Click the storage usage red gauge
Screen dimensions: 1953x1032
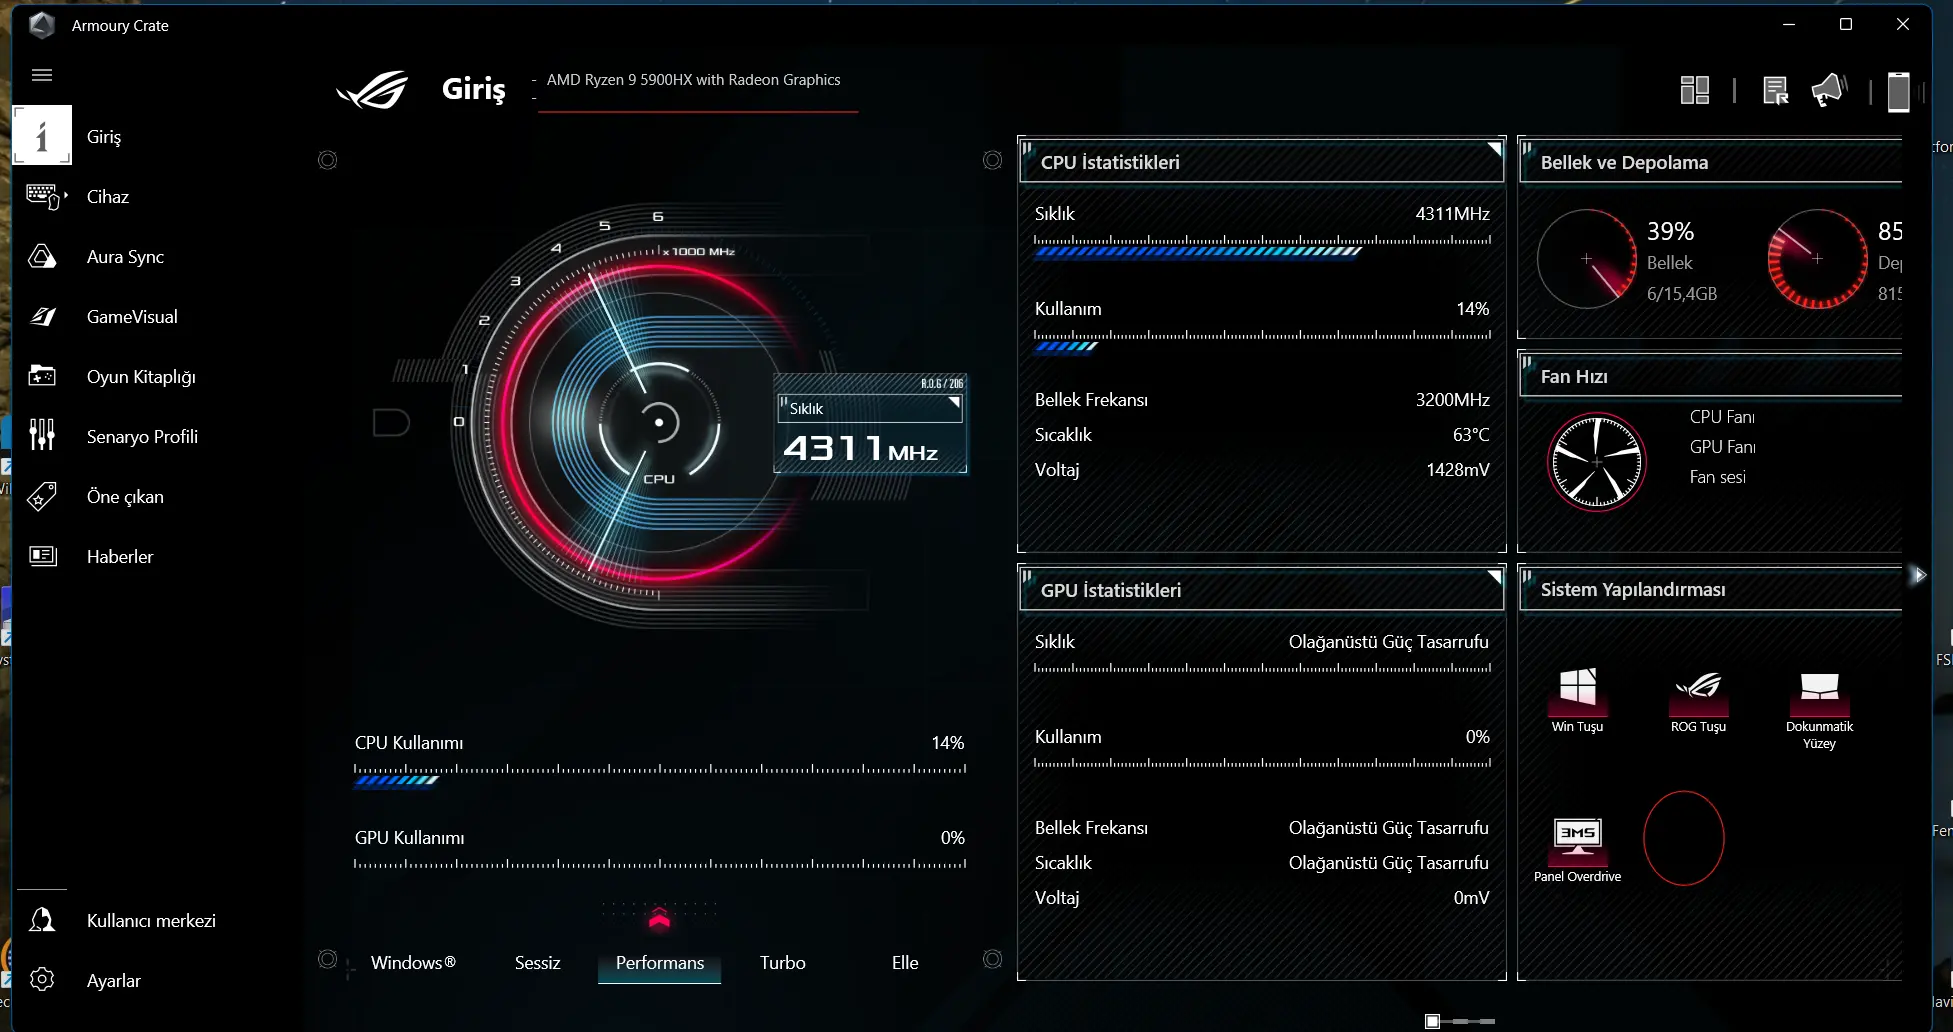tap(1817, 259)
